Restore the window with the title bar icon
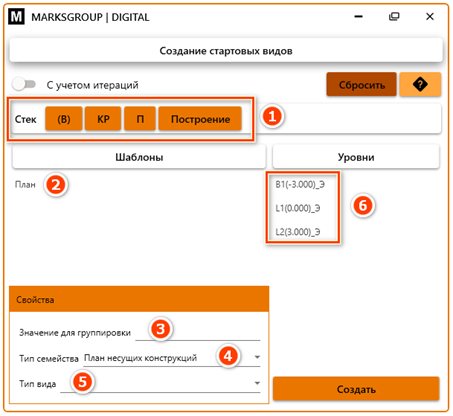The image size is (453, 416). [x=394, y=16]
